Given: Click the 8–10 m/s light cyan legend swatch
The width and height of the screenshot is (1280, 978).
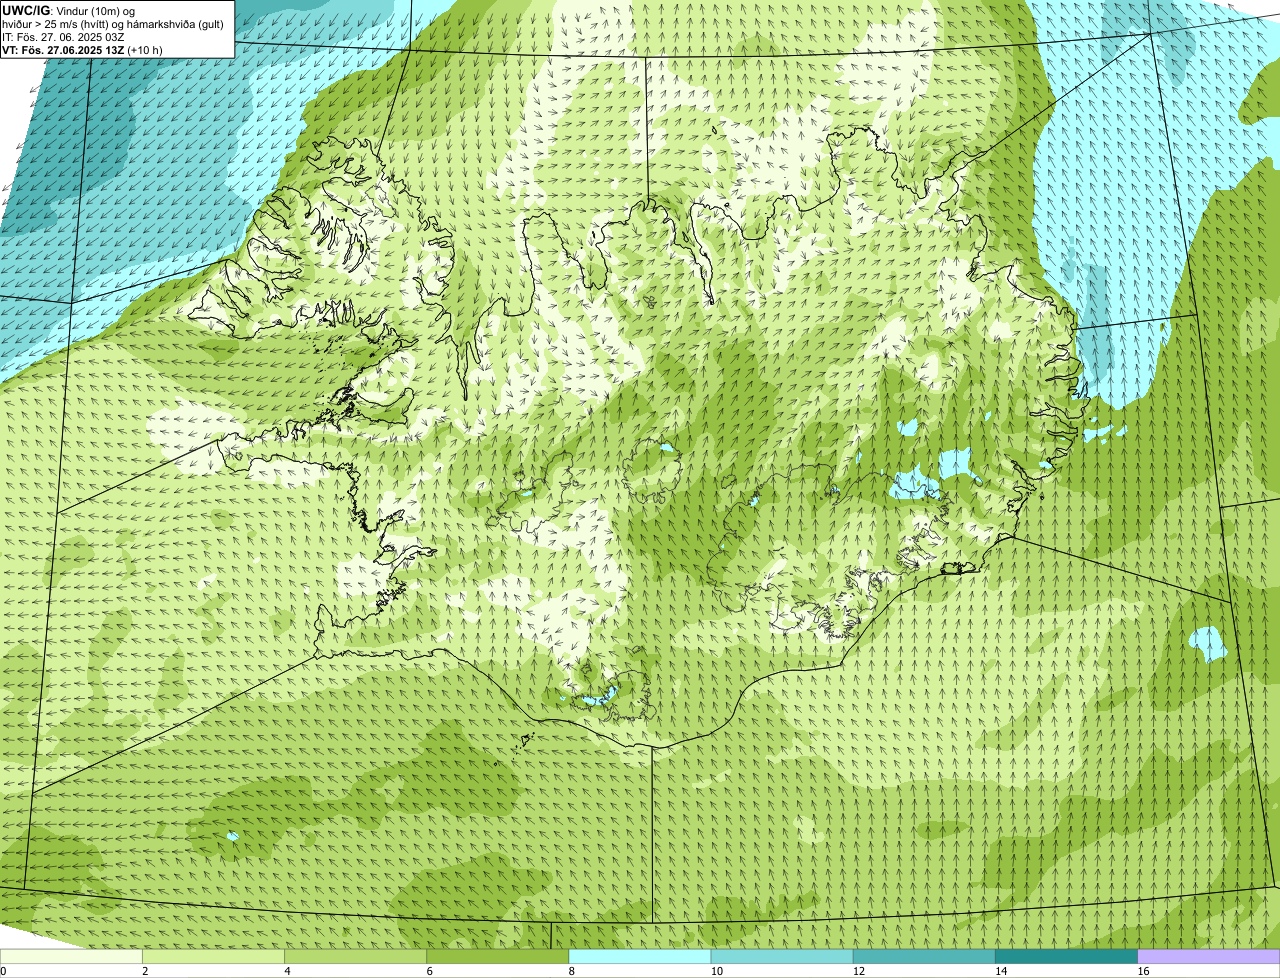Looking at the screenshot, I should [x=641, y=956].
